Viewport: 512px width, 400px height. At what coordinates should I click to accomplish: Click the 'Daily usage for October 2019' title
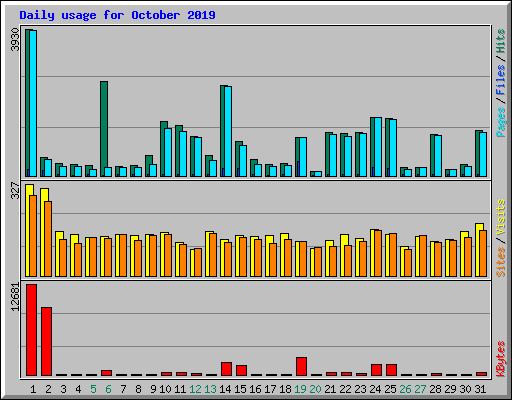pyautogui.click(x=117, y=15)
